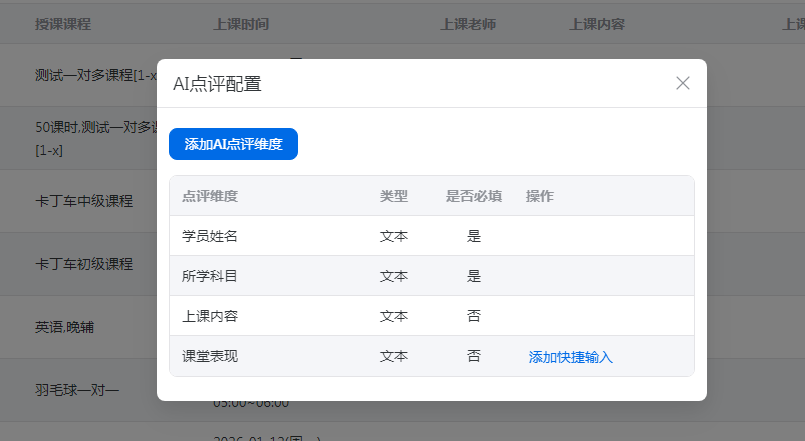805x441 pixels.
Task: Select the 上课内容 row in the dialog table
Action: click(210, 316)
